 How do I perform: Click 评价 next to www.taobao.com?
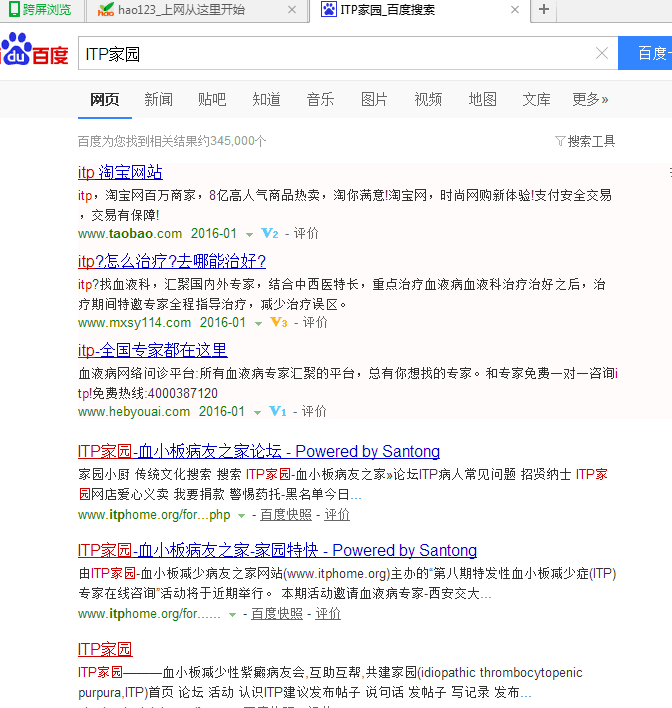306,233
